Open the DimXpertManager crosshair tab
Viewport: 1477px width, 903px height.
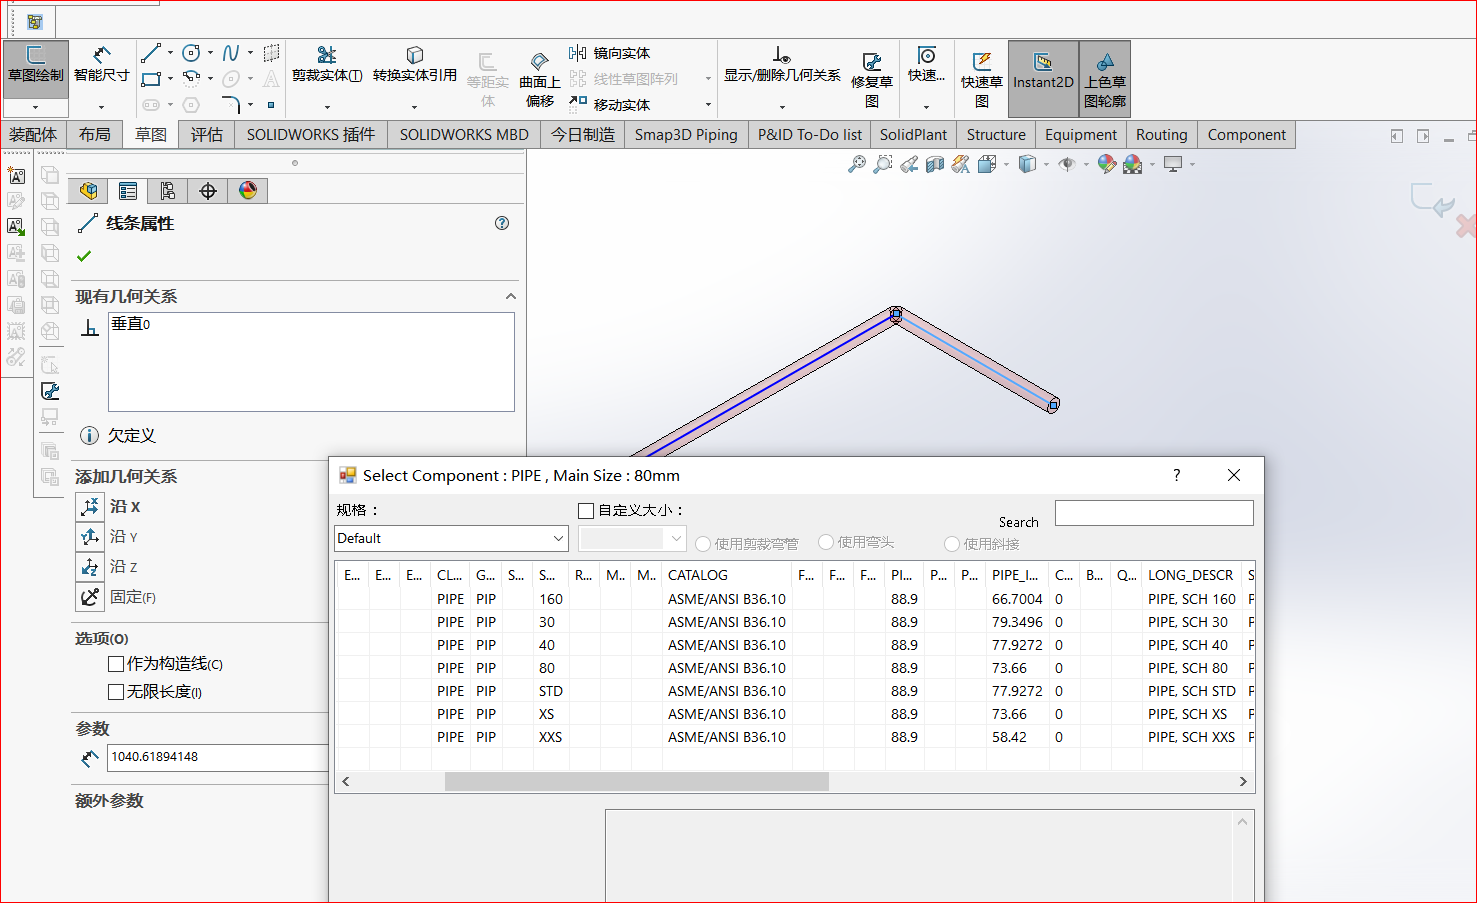[208, 191]
